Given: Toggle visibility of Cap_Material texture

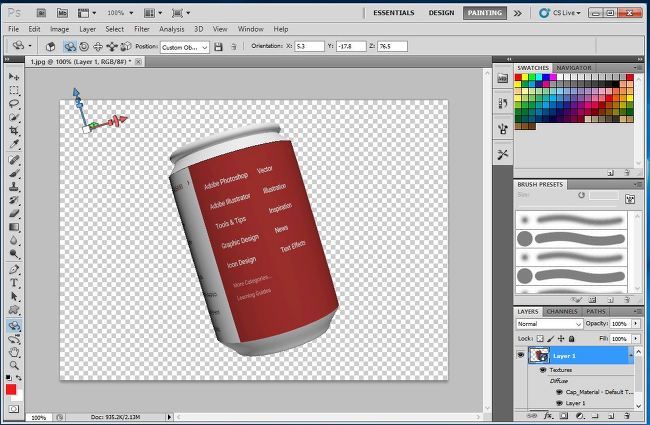Looking at the screenshot, I should click(559, 392).
